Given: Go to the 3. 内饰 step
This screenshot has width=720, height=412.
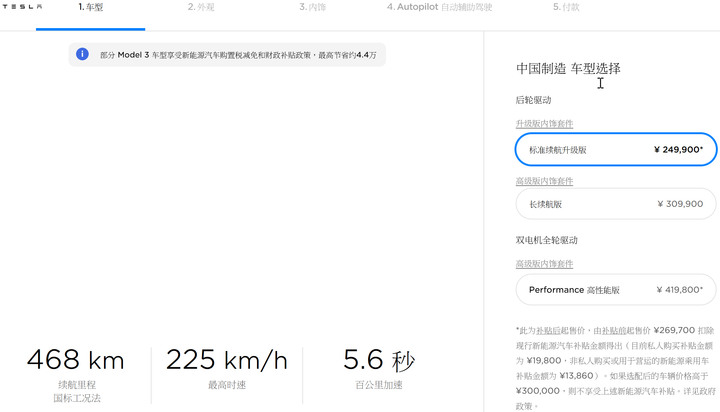Looking at the screenshot, I should [x=313, y=7].
